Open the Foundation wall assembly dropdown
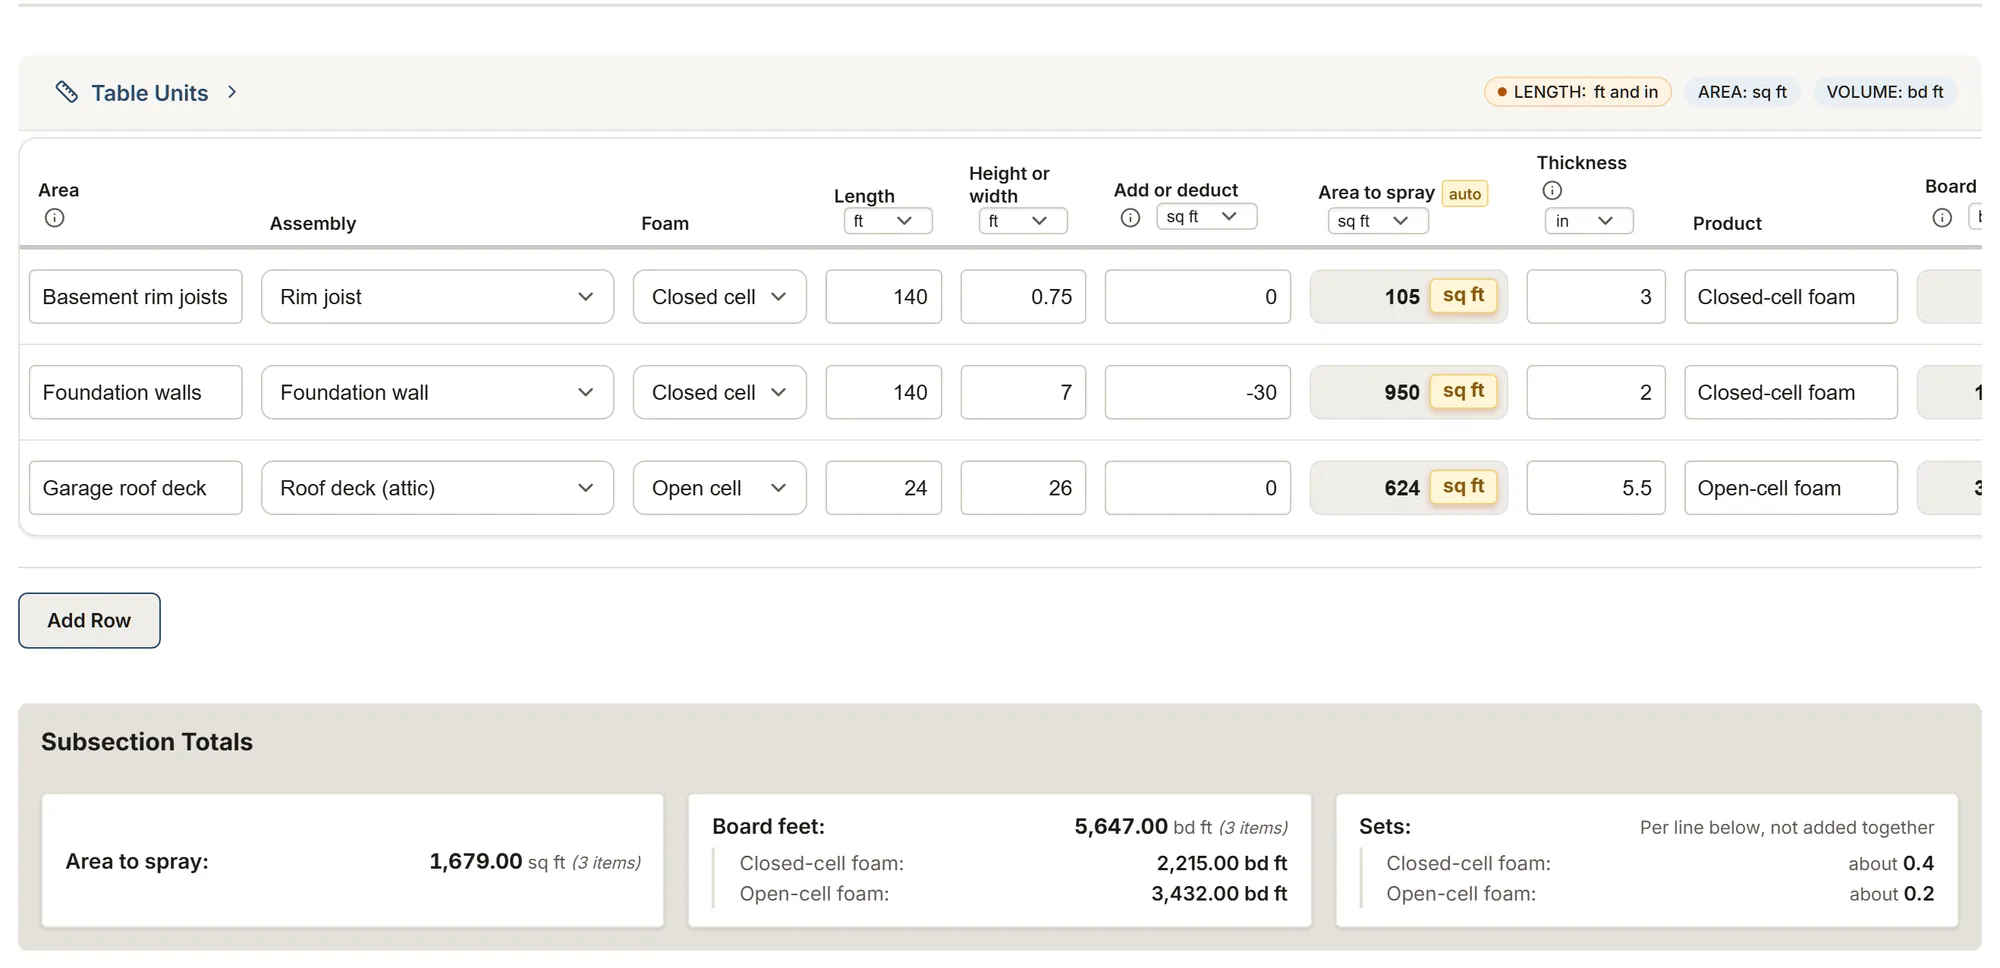2000x968 pixels. pos(438,393)
